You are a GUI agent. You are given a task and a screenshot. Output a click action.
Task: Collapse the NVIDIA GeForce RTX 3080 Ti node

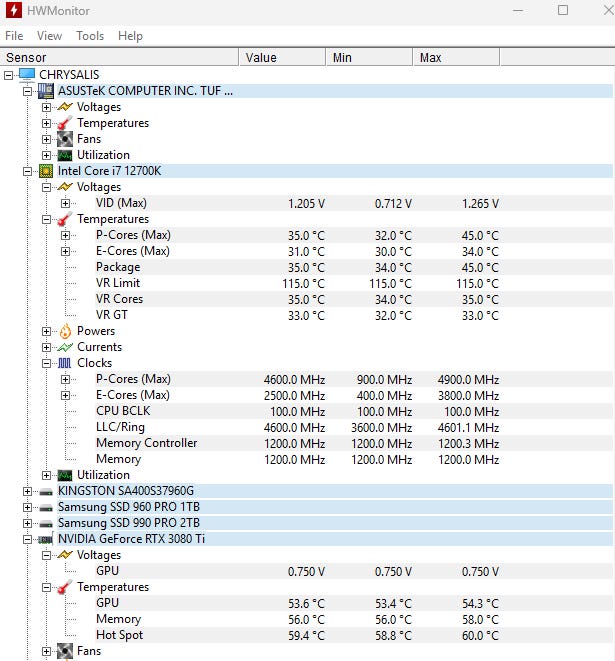[27, 540]
